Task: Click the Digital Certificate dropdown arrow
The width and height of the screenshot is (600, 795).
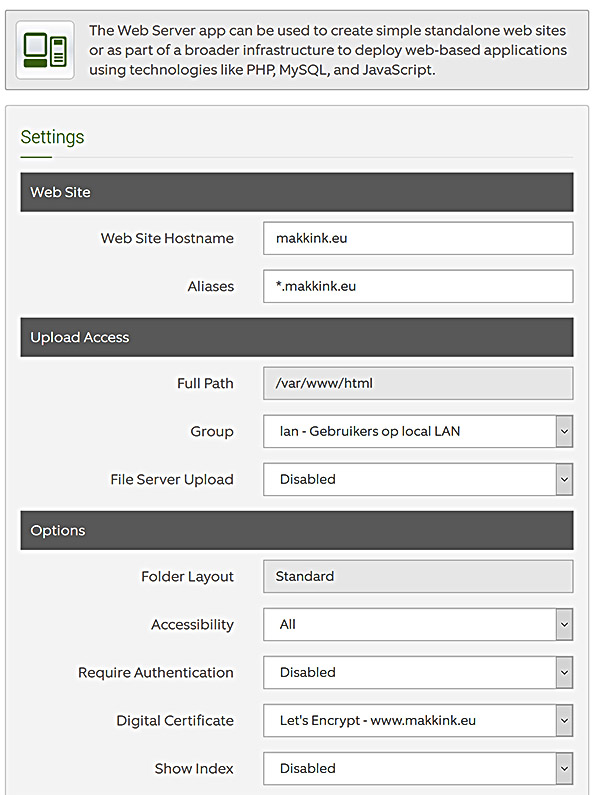Action: 564,720
